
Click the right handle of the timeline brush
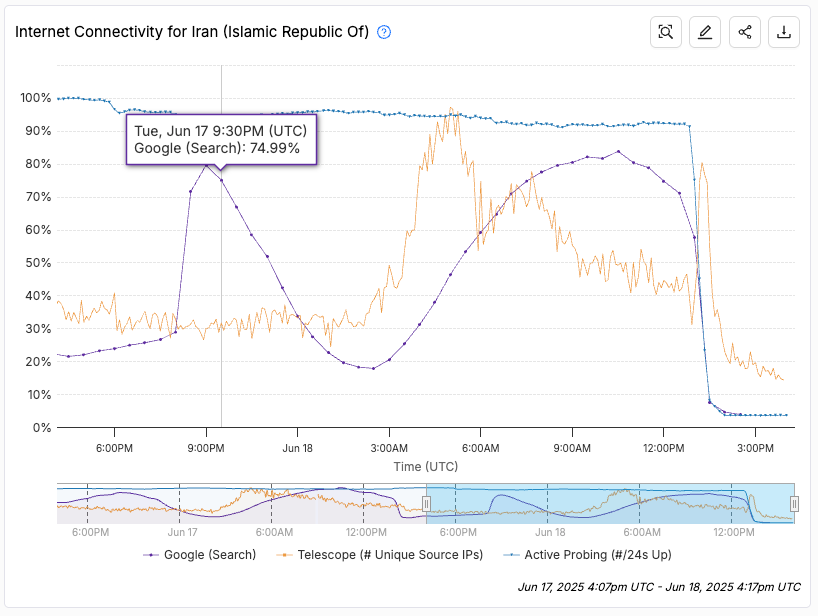[x=793, y=504]
